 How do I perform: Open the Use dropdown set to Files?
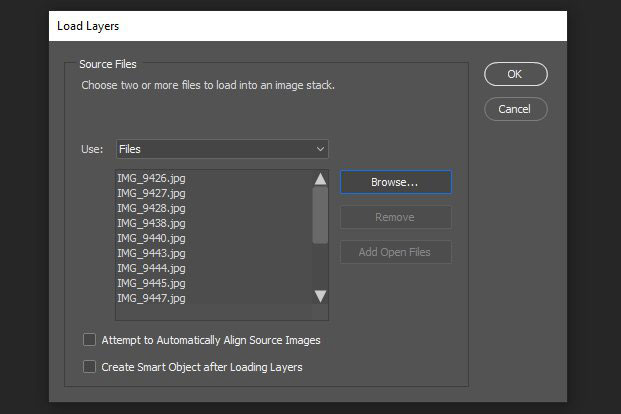tap(222, 149)
